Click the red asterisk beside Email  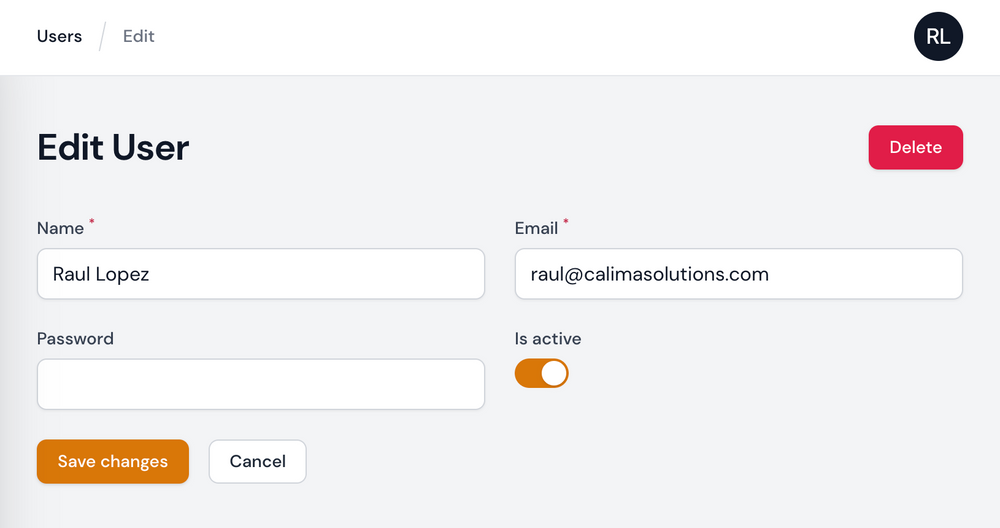pos(566,223)
